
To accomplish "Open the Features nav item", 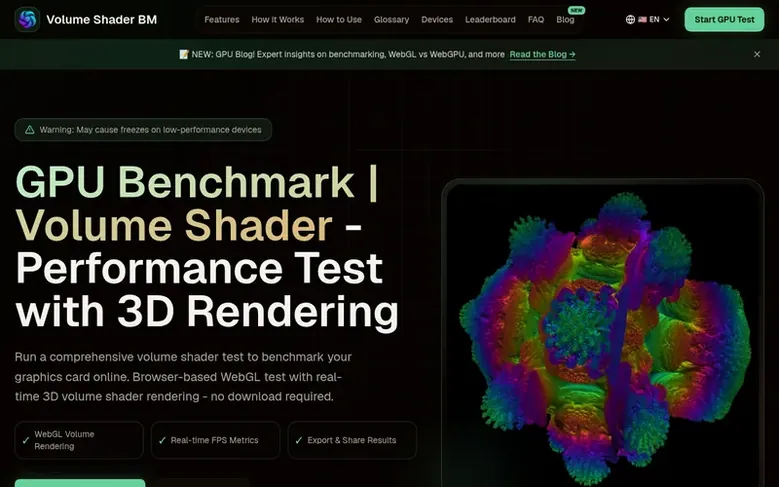I will pos(222,19).
